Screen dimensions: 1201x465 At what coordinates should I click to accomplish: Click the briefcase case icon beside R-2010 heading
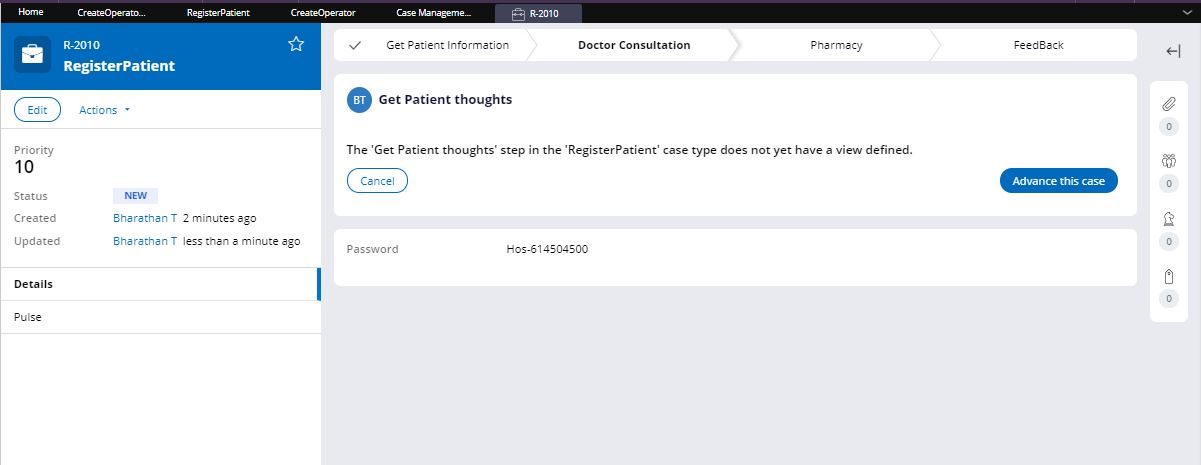point(33,55)
